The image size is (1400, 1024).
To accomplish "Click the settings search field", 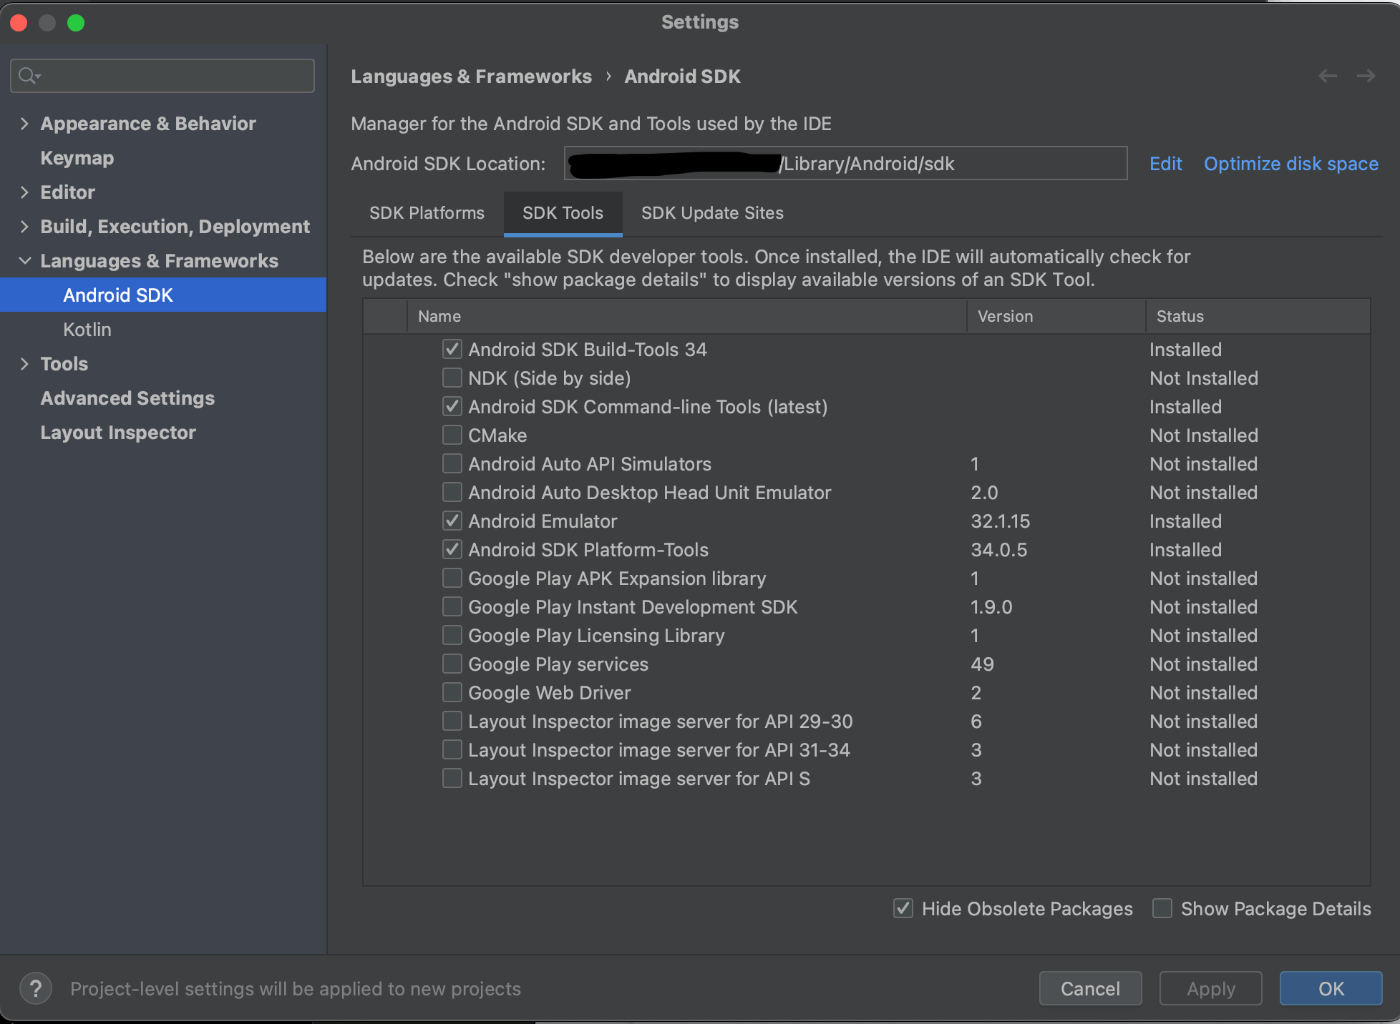I will [163, 76].
